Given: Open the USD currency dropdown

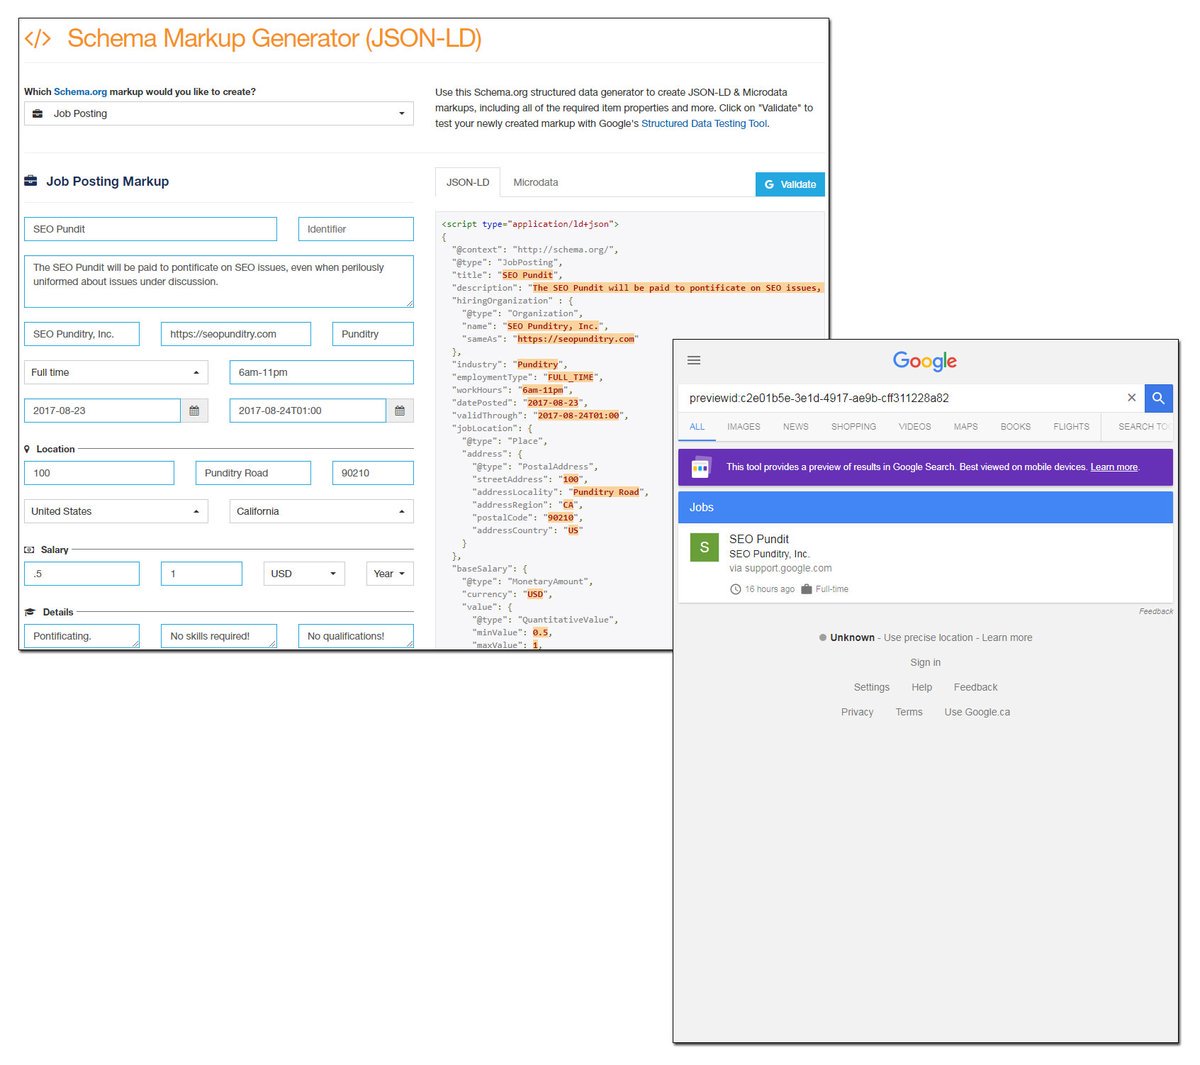Looking at the screenshot, I should [305, 574].
